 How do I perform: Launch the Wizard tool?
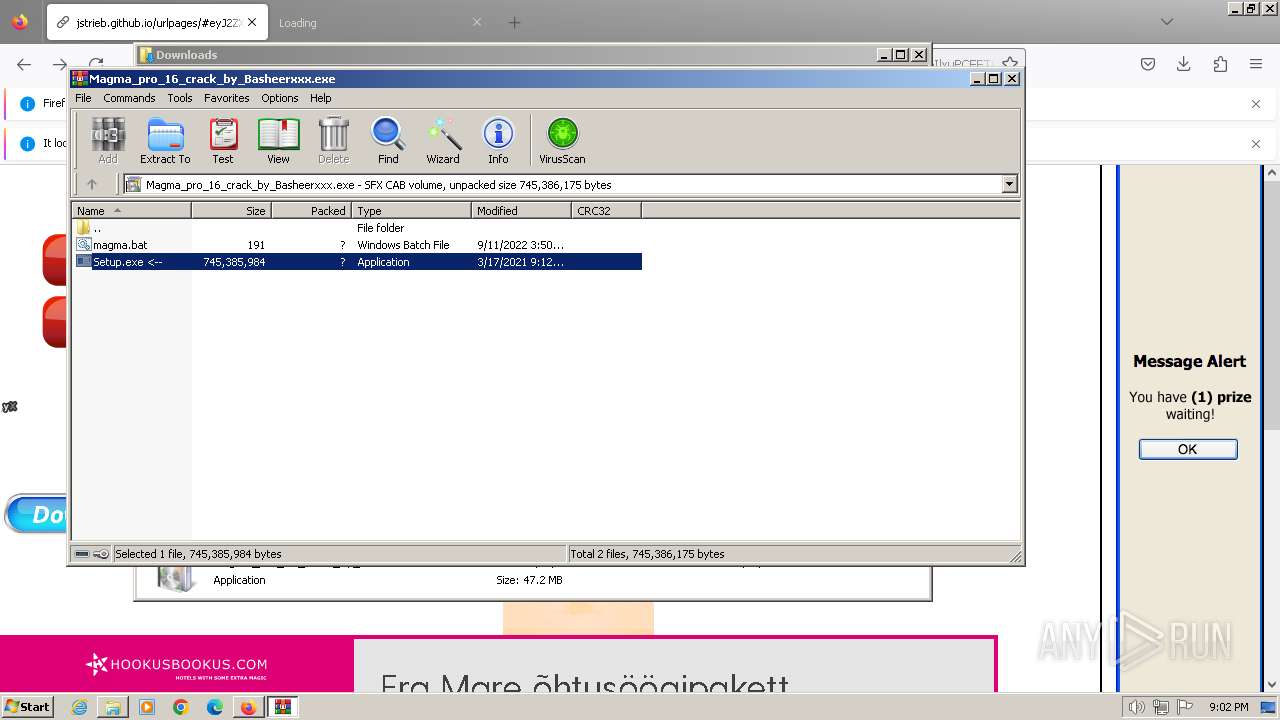[x=443, y=140]
